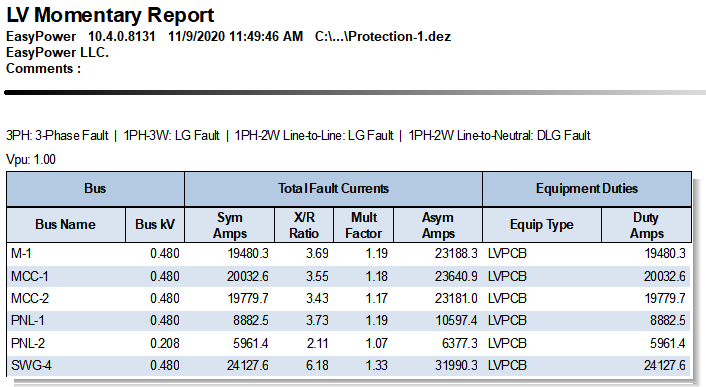Click the PNL-1 bus name cell
Screen dimensions: 706x387
click(x=28, y=320)
